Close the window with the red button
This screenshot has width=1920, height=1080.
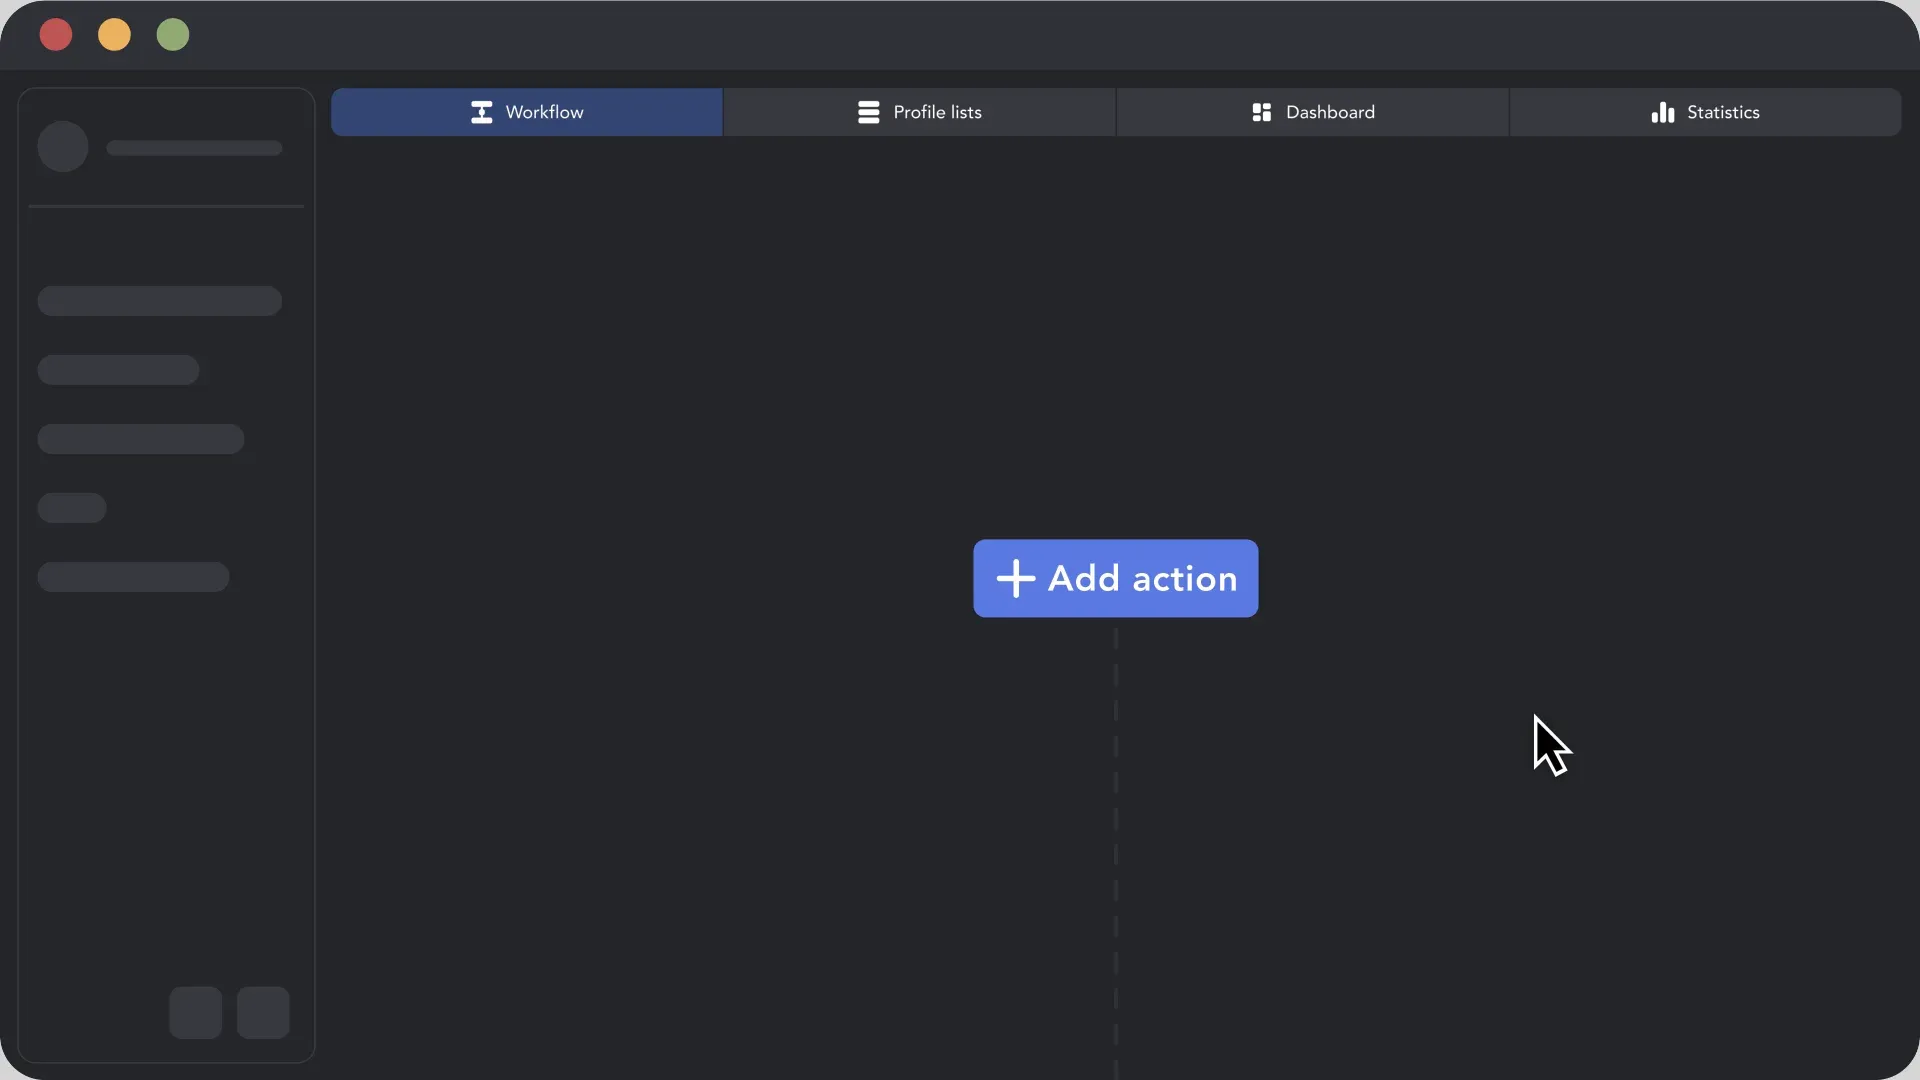56,35
